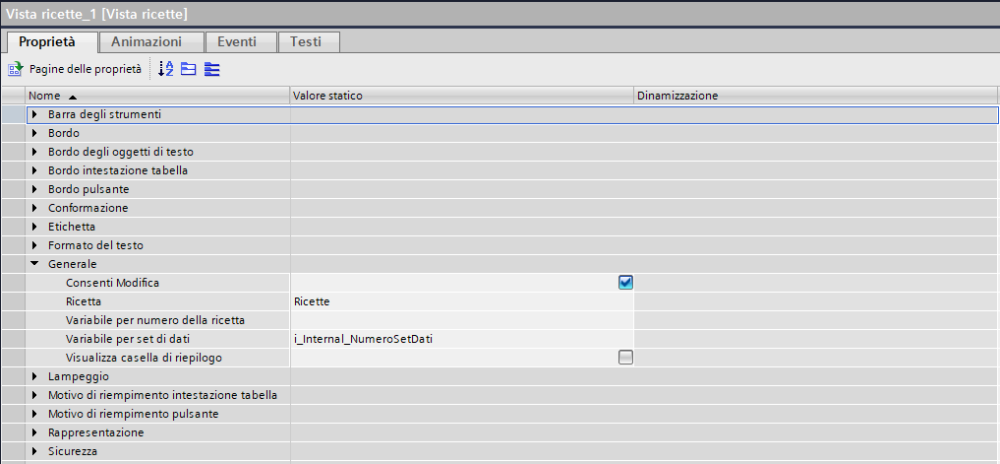This screenshot has width=1000, height=464.
Task: Click the empty Variabile per numero della ricetta field
Action: click(460, 320)
